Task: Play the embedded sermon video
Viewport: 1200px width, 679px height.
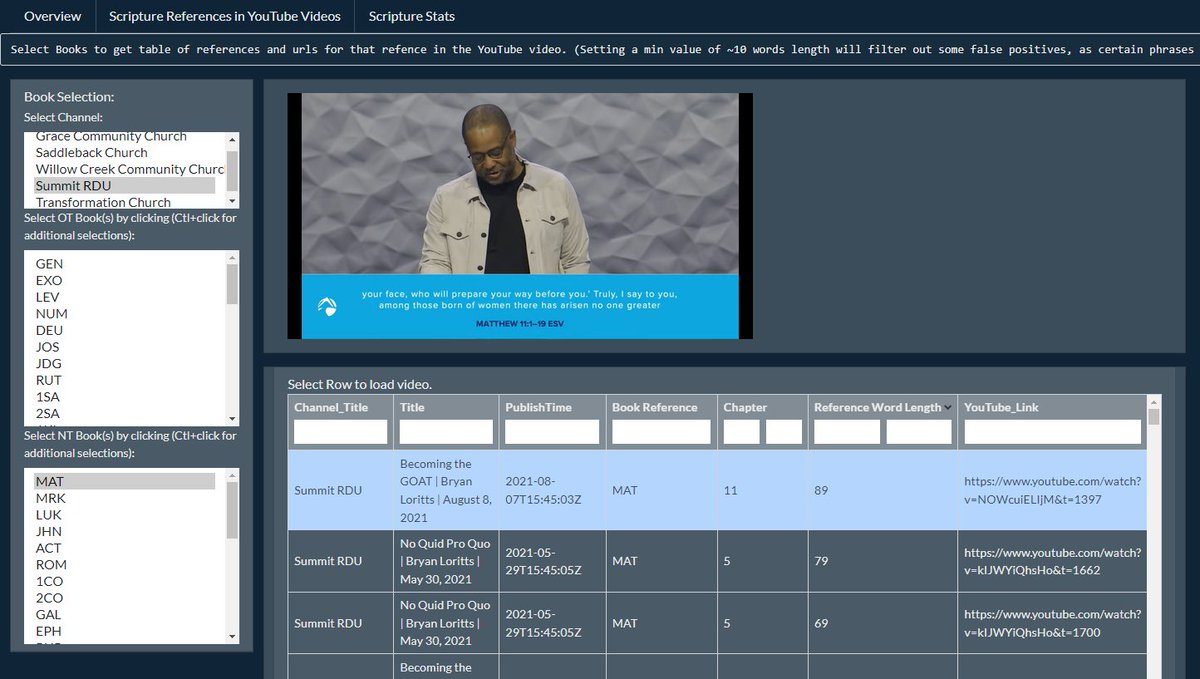Action: pos(520,216)
